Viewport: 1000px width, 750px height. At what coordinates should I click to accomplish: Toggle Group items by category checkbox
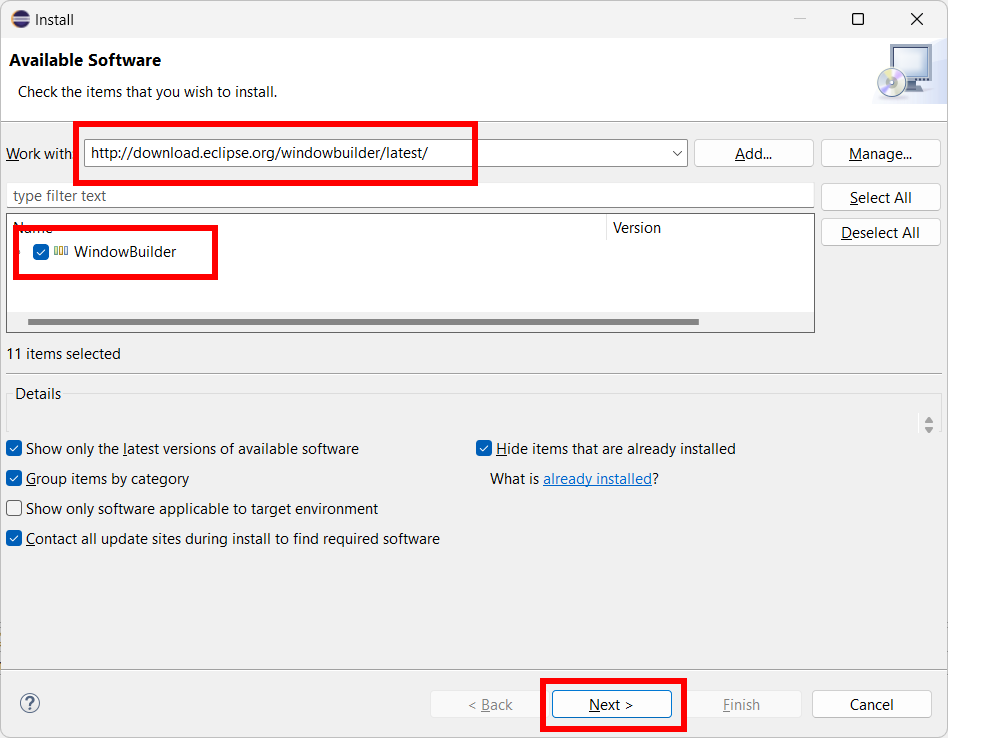[14, 478]
